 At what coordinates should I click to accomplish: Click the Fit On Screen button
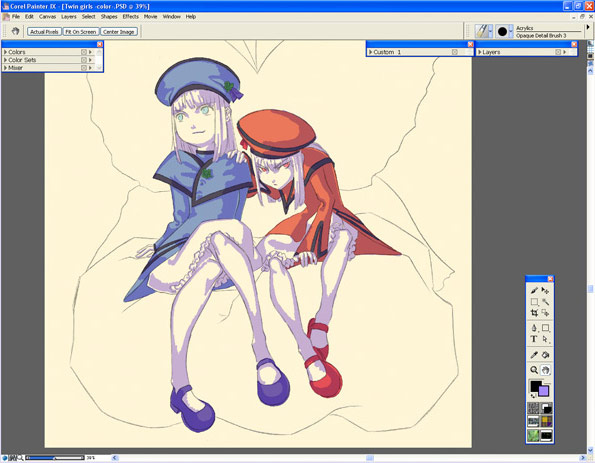80,32
